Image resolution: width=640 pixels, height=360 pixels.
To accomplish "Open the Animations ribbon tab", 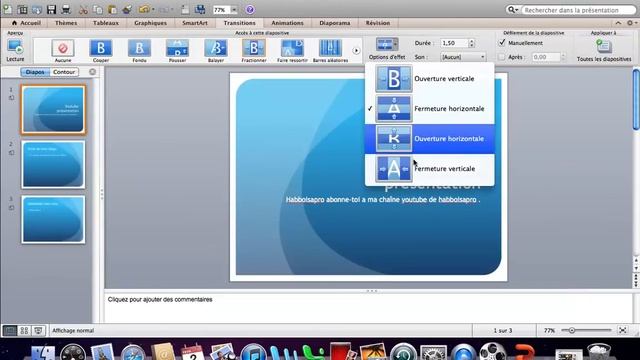I will [287, 23].
